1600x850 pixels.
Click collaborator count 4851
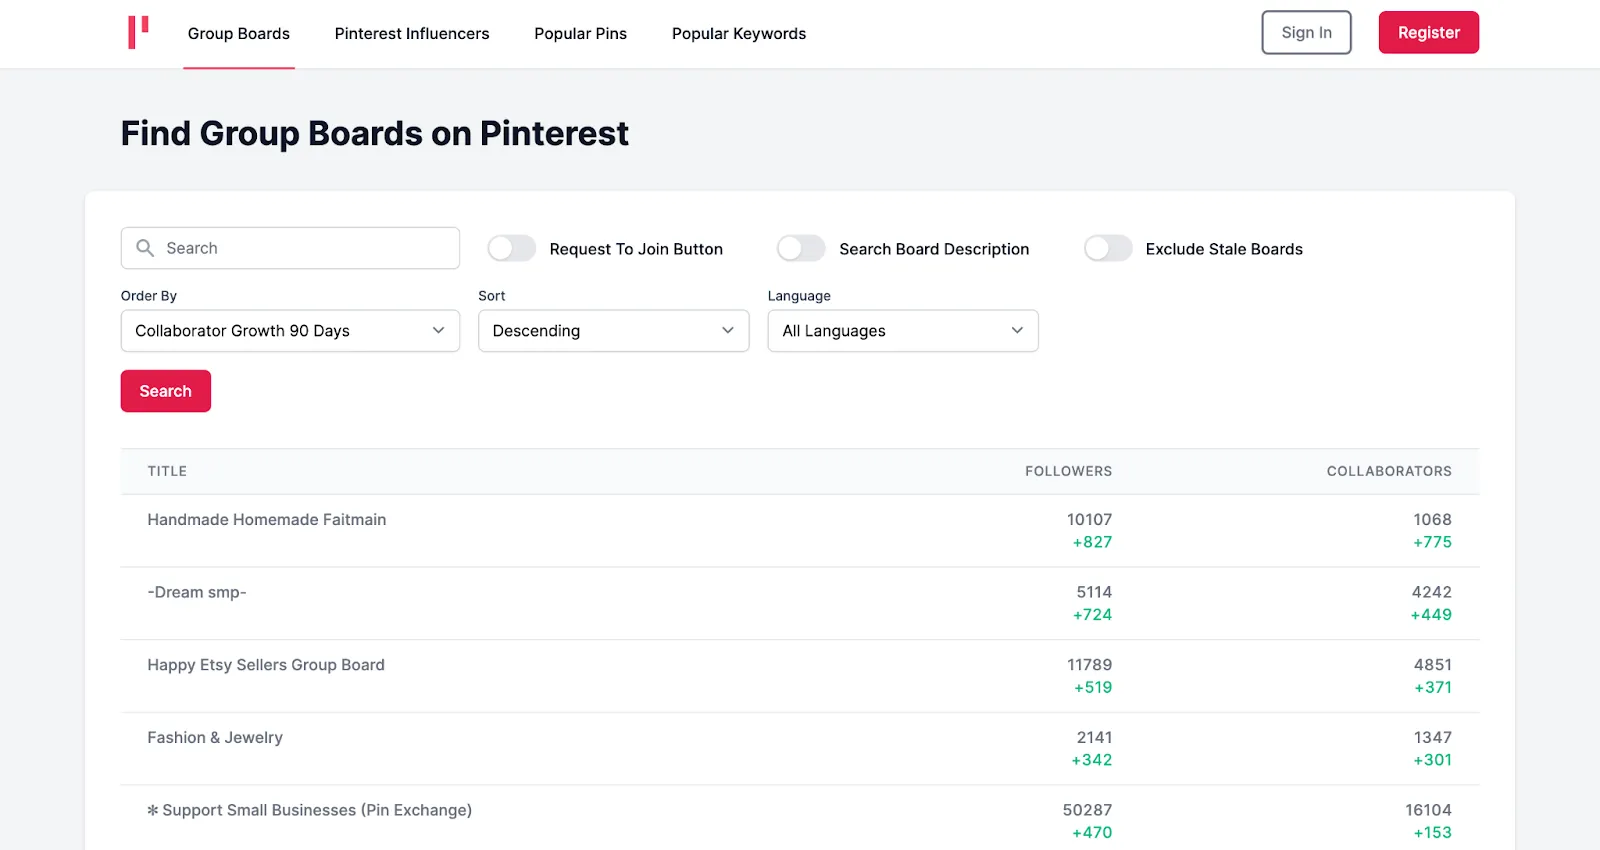point(1433,665)
